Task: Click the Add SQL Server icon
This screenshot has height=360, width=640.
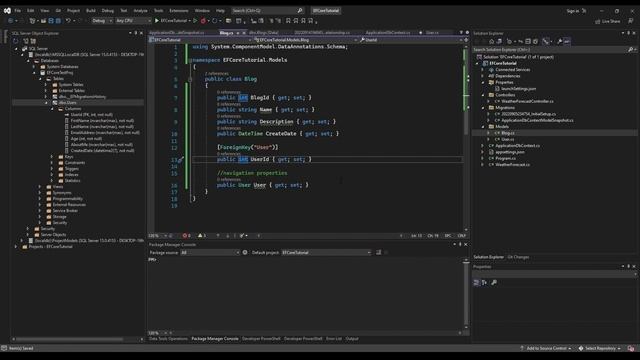Action: (x=26, y=41)
